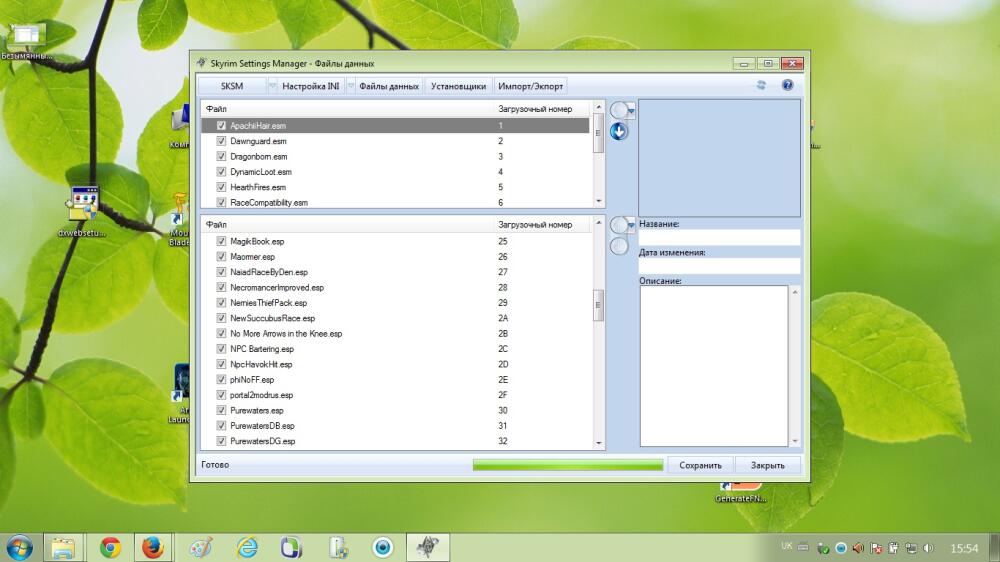The height and width of the screenshot is (562, 1000).
Task: Toggle the NecromancerImproved.esp checkbox
Action: tap(221, 287)
